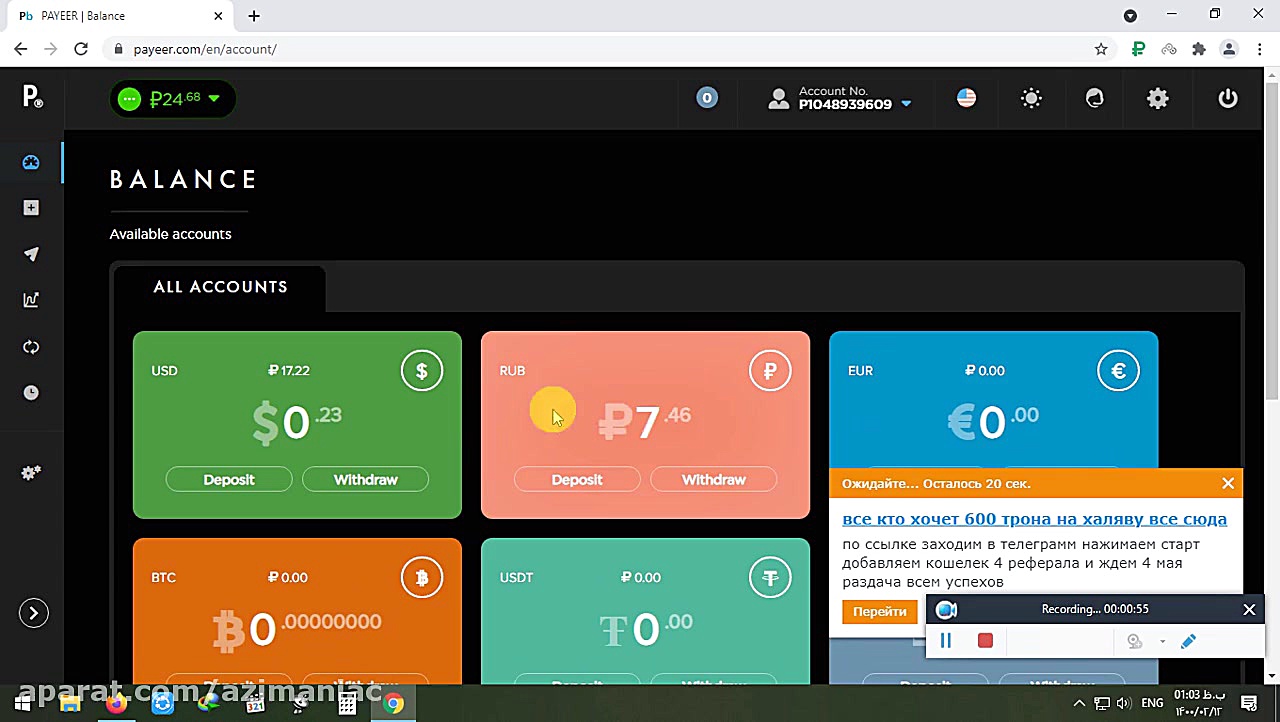Reload the Payeer page
This screenshot has width=1280, height=722.
coord(81,49)
